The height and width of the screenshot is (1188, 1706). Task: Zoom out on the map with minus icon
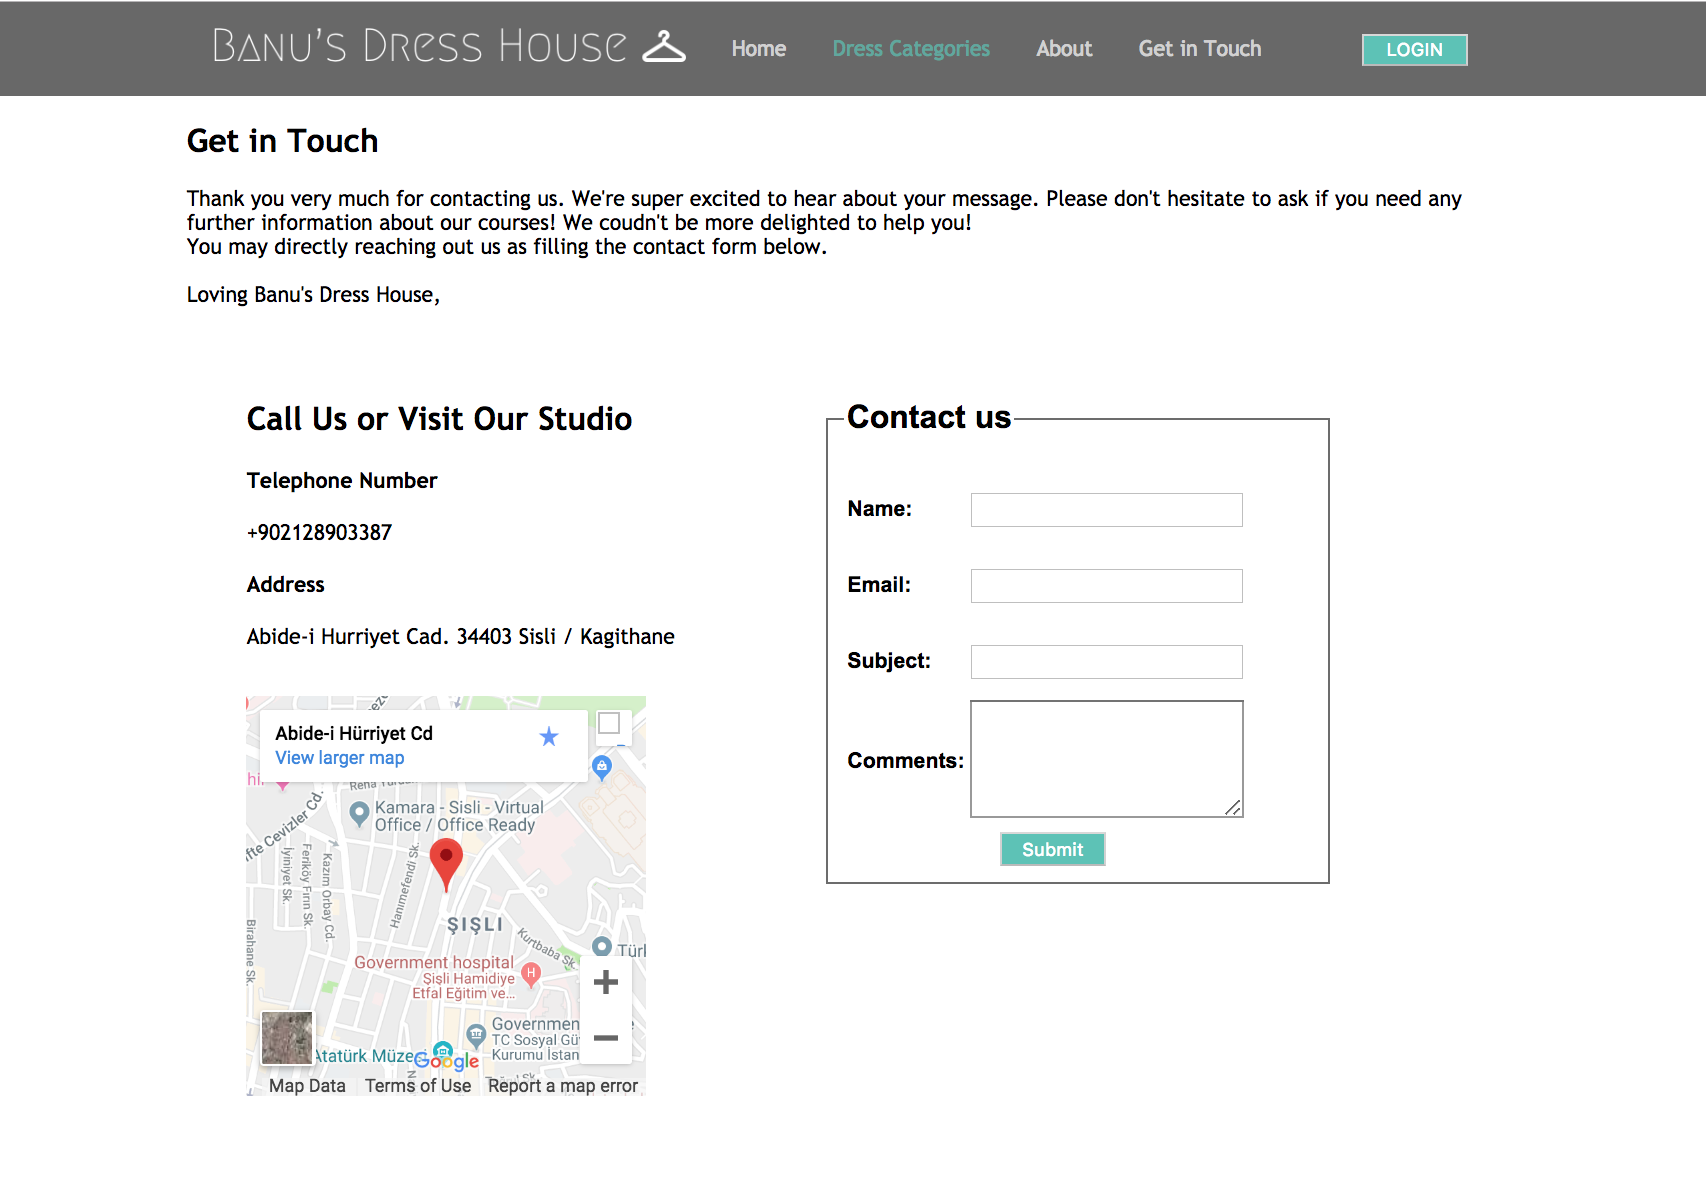click(x=605, y=1038)
